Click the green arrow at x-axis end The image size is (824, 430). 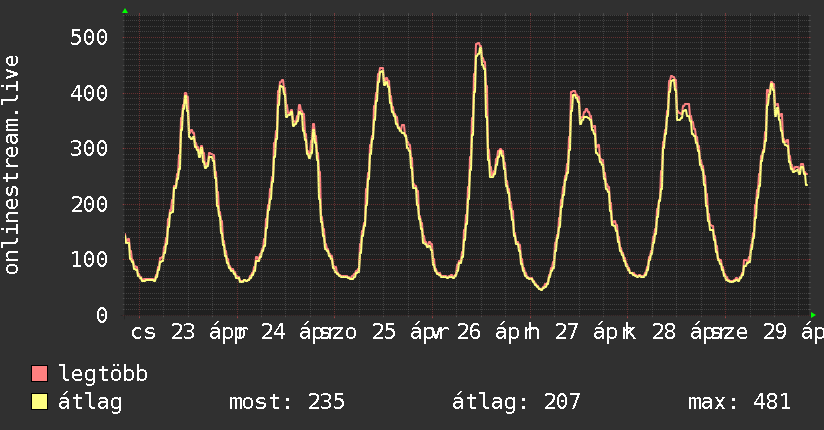pos(813,315)
